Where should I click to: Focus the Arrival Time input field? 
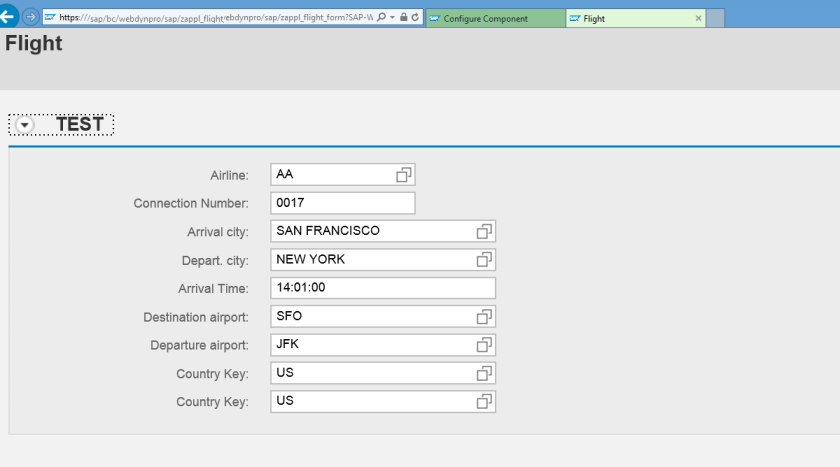click(382, 288)
